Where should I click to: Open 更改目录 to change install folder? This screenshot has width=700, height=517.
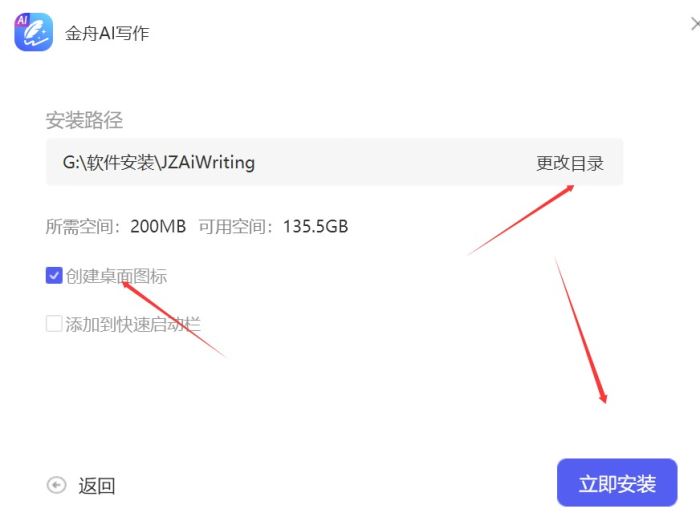(570, 163)
